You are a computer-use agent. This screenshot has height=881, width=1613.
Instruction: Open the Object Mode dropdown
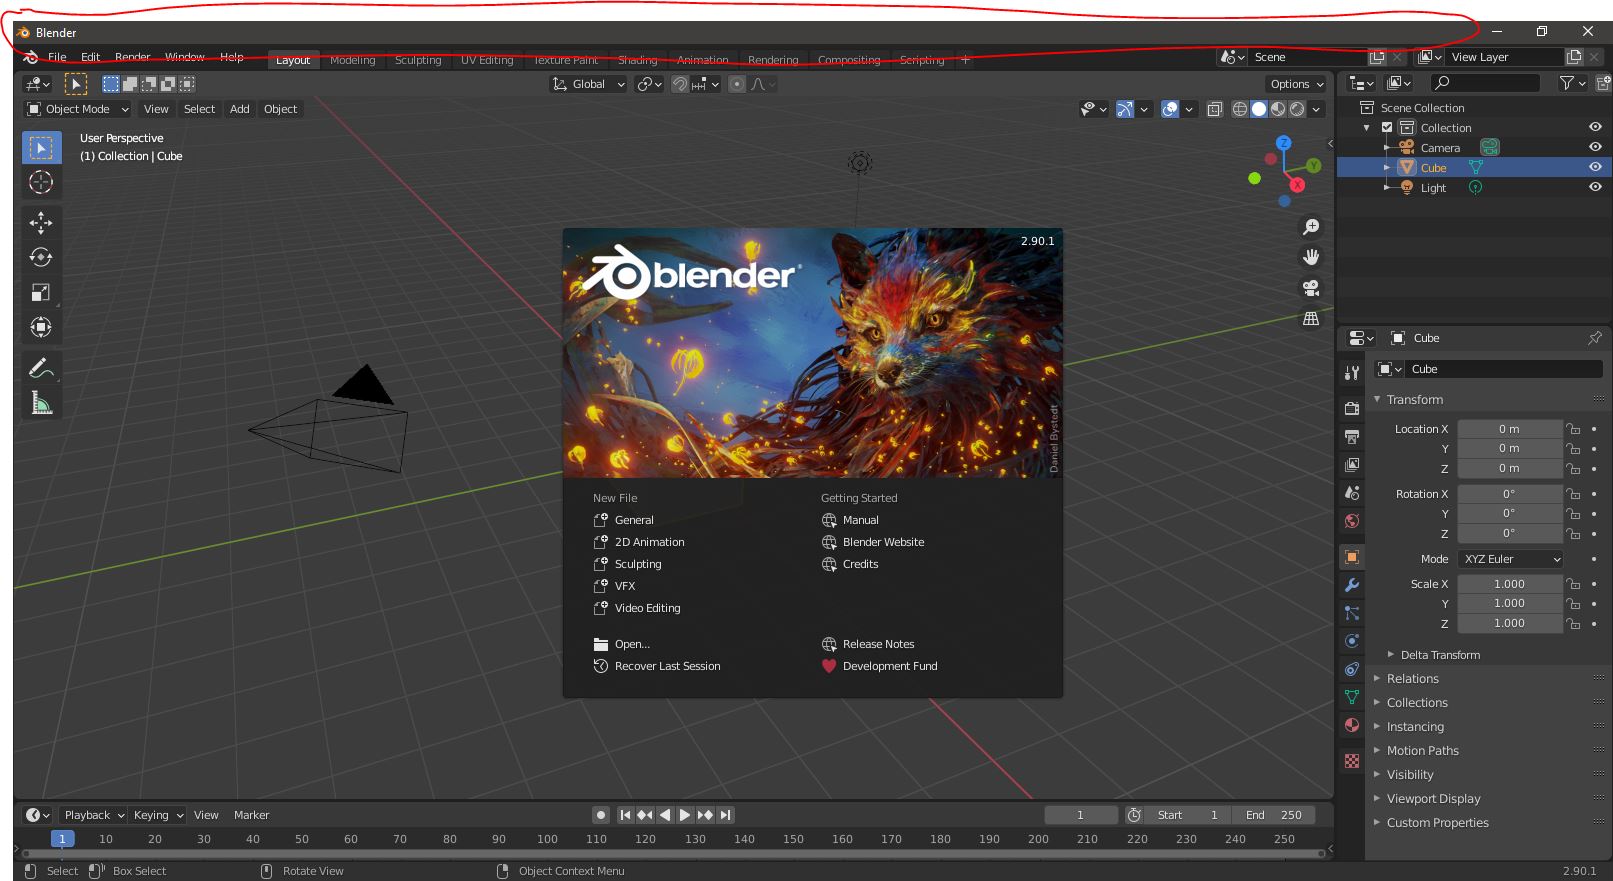coord(78,109)
